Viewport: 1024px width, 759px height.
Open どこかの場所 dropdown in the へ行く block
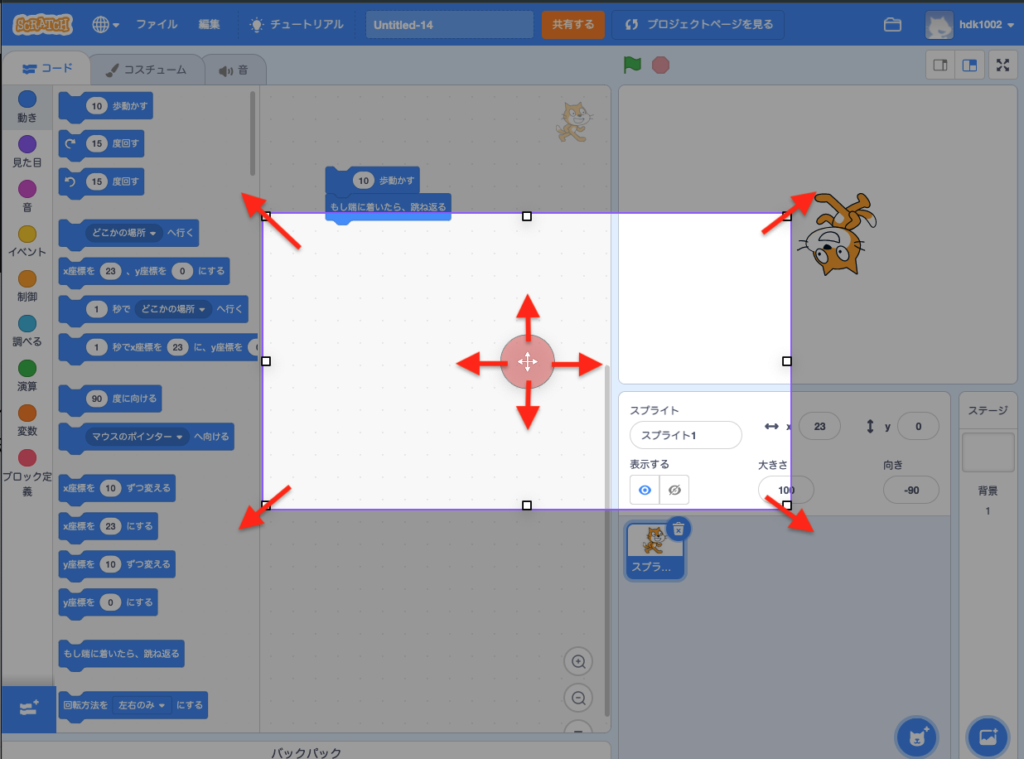(x=124, y=233)
